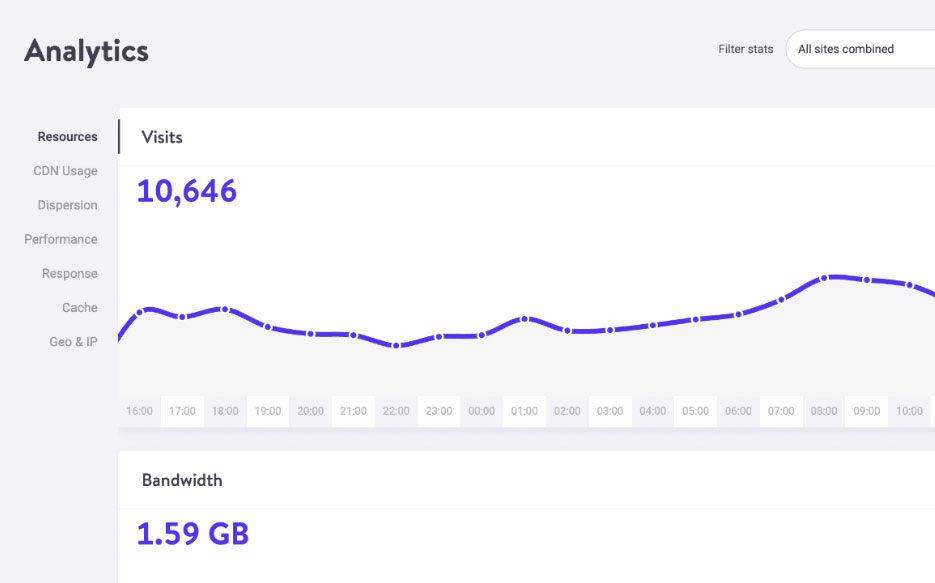Go to Performance analytics
Screen dimensions: 935x583
point(60,239)
